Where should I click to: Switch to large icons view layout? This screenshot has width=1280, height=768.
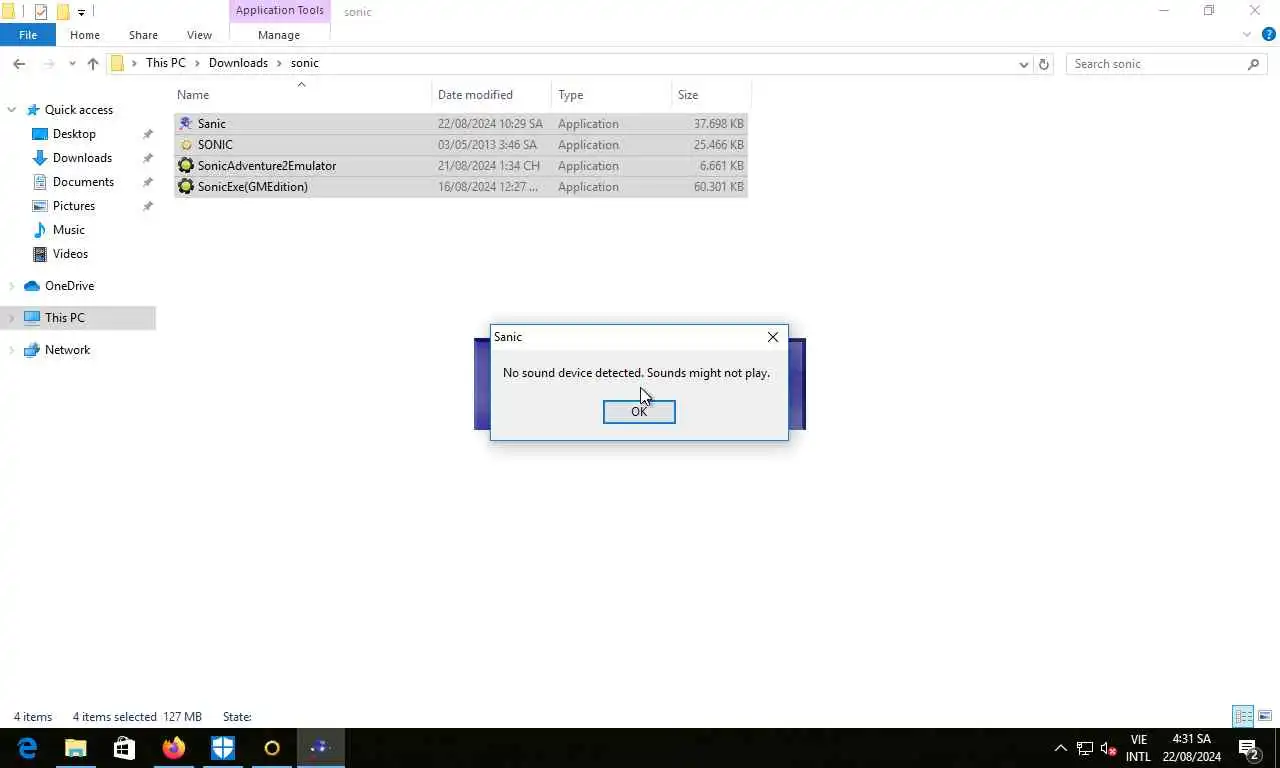point(1264,716)
